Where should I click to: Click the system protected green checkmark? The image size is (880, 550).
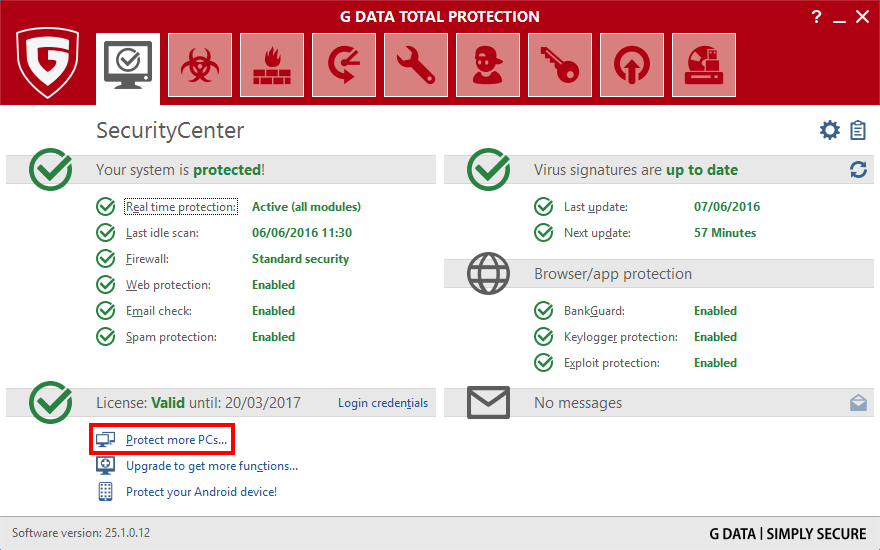coord(51,169)
